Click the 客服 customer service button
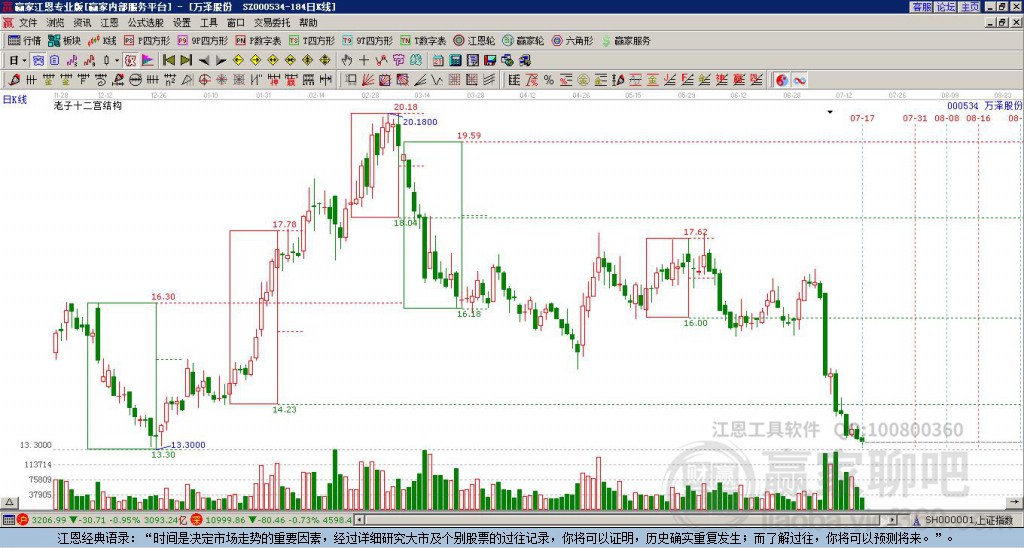Image resolution: width=1024 pixels, height=548 pixels. [x=921, y=7]
